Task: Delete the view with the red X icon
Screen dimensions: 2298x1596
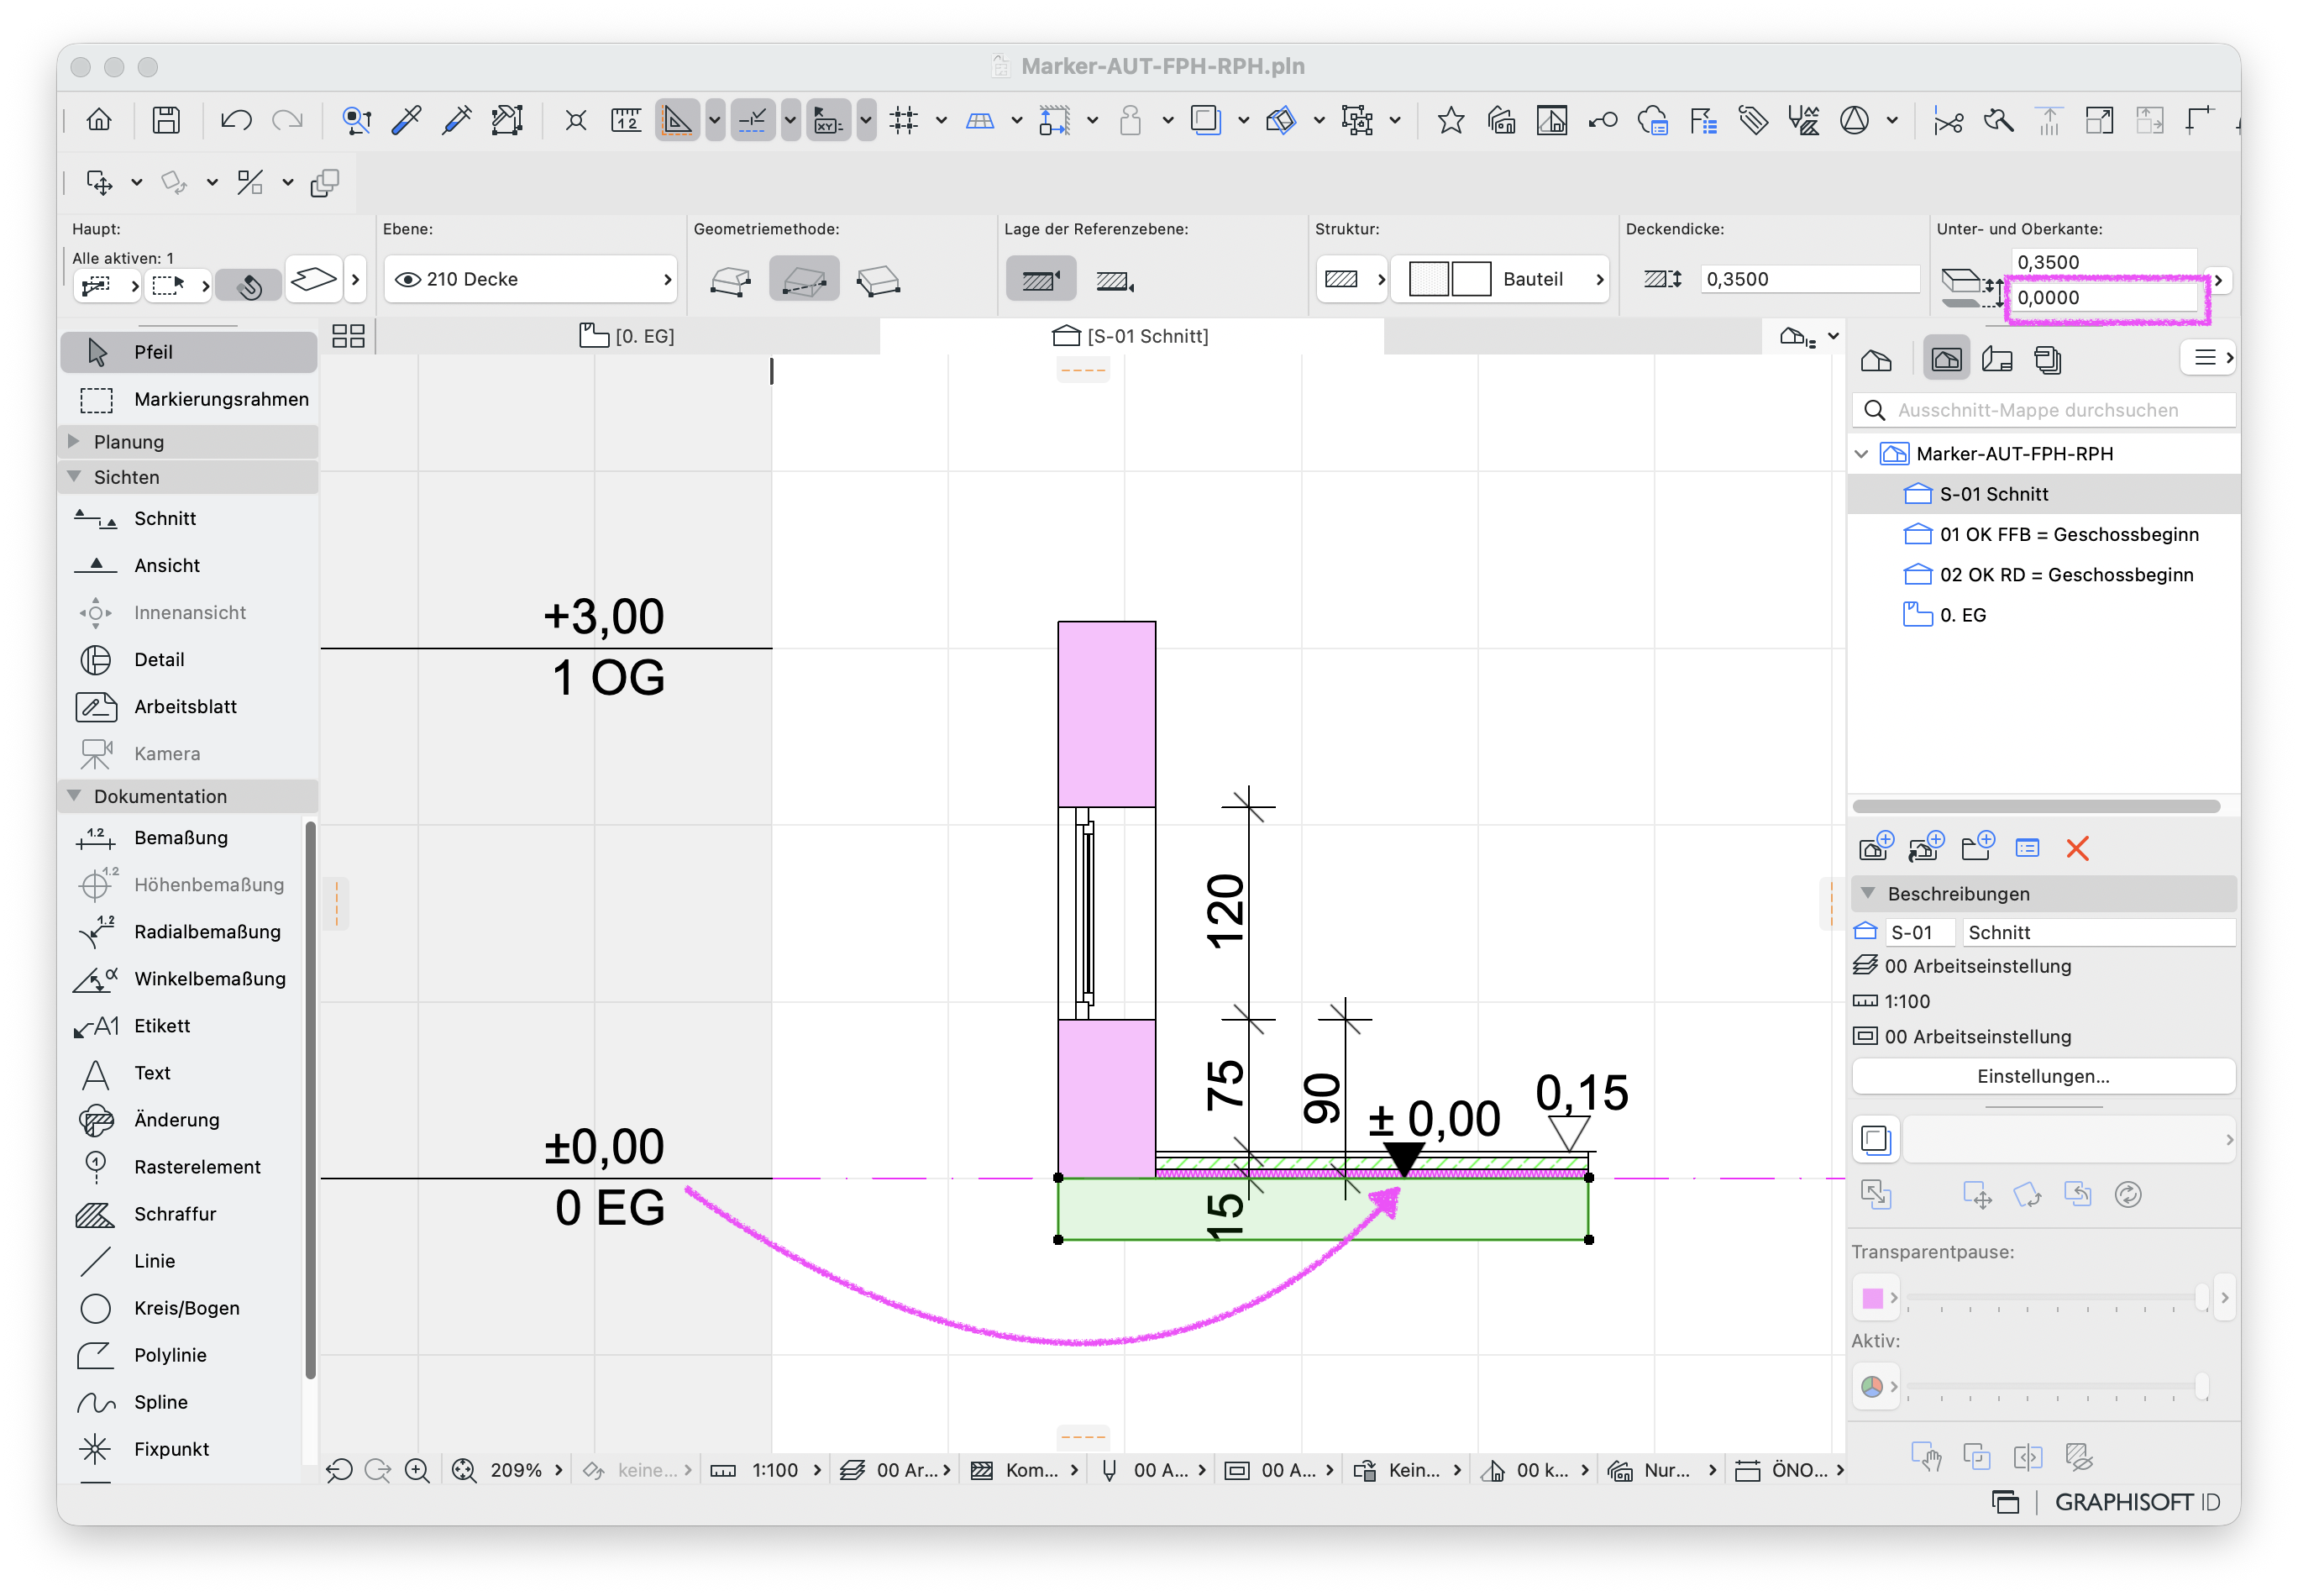Action: tap(2076, 848)
